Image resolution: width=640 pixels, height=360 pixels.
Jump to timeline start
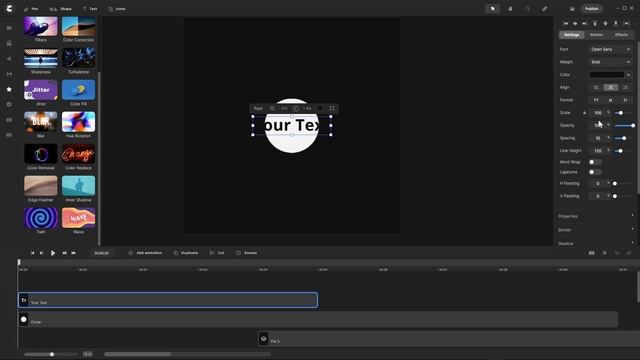32,253
